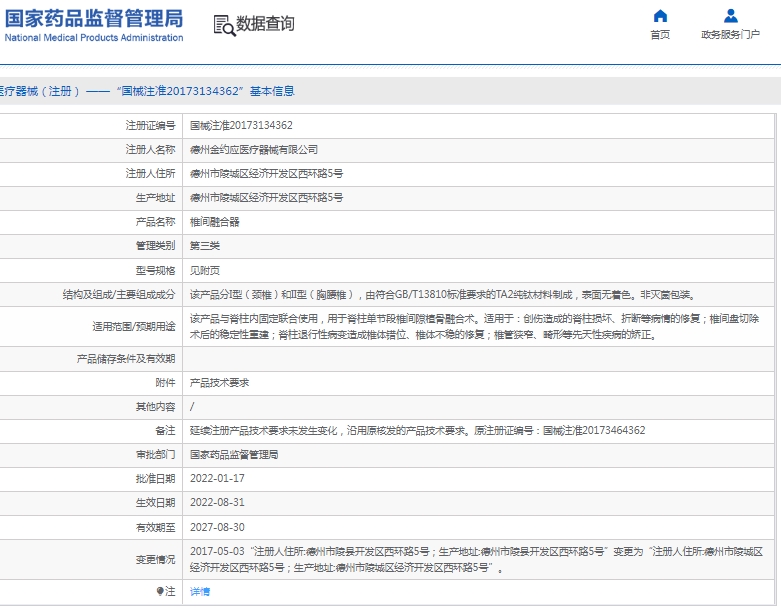
Task: Click the 备注 row label
Action: point(165,430)
